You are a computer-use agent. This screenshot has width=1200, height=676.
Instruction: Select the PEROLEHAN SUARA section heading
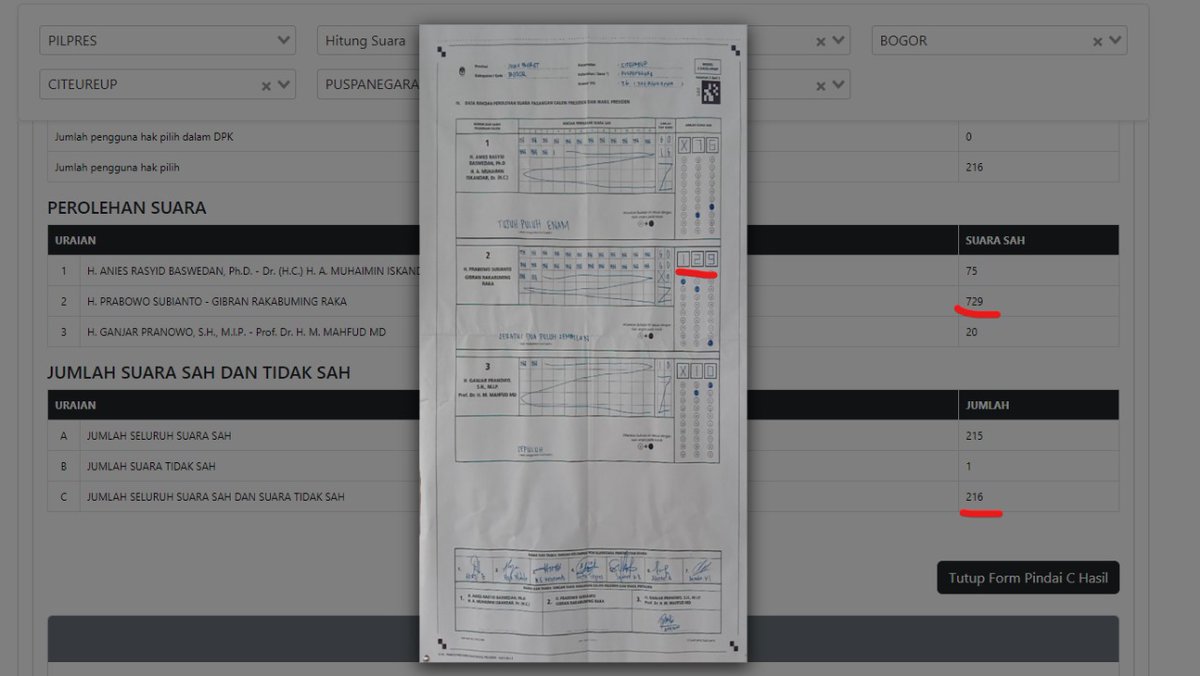tap(127, 208)
